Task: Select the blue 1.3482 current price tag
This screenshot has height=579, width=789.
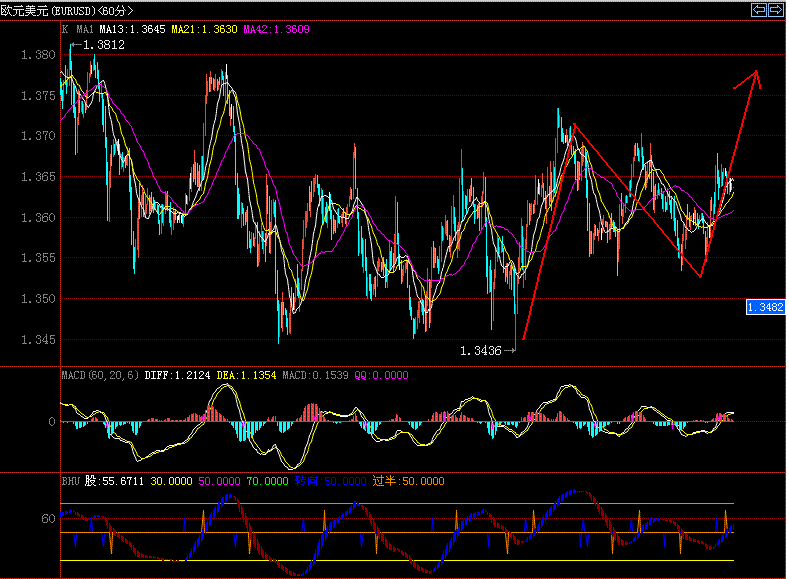Action: [765, 307]
